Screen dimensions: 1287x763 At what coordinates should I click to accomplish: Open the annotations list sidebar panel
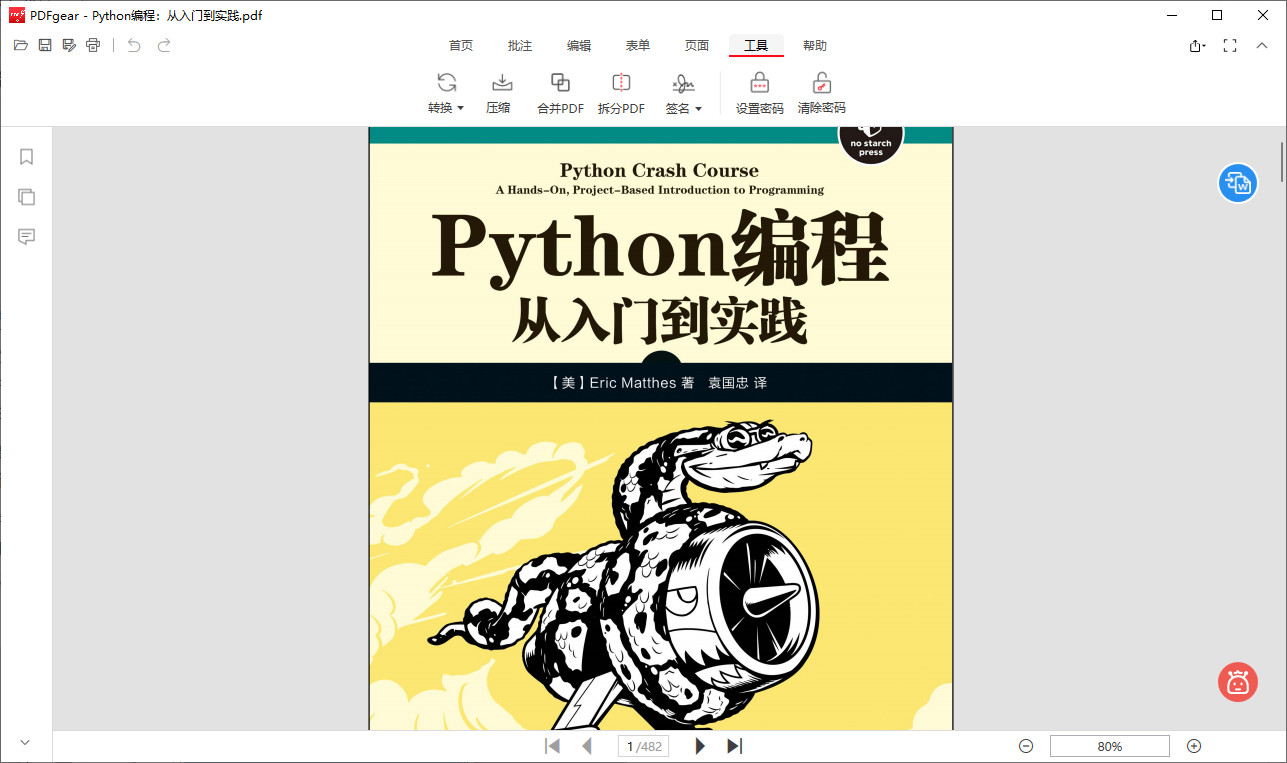pos(27,237)
